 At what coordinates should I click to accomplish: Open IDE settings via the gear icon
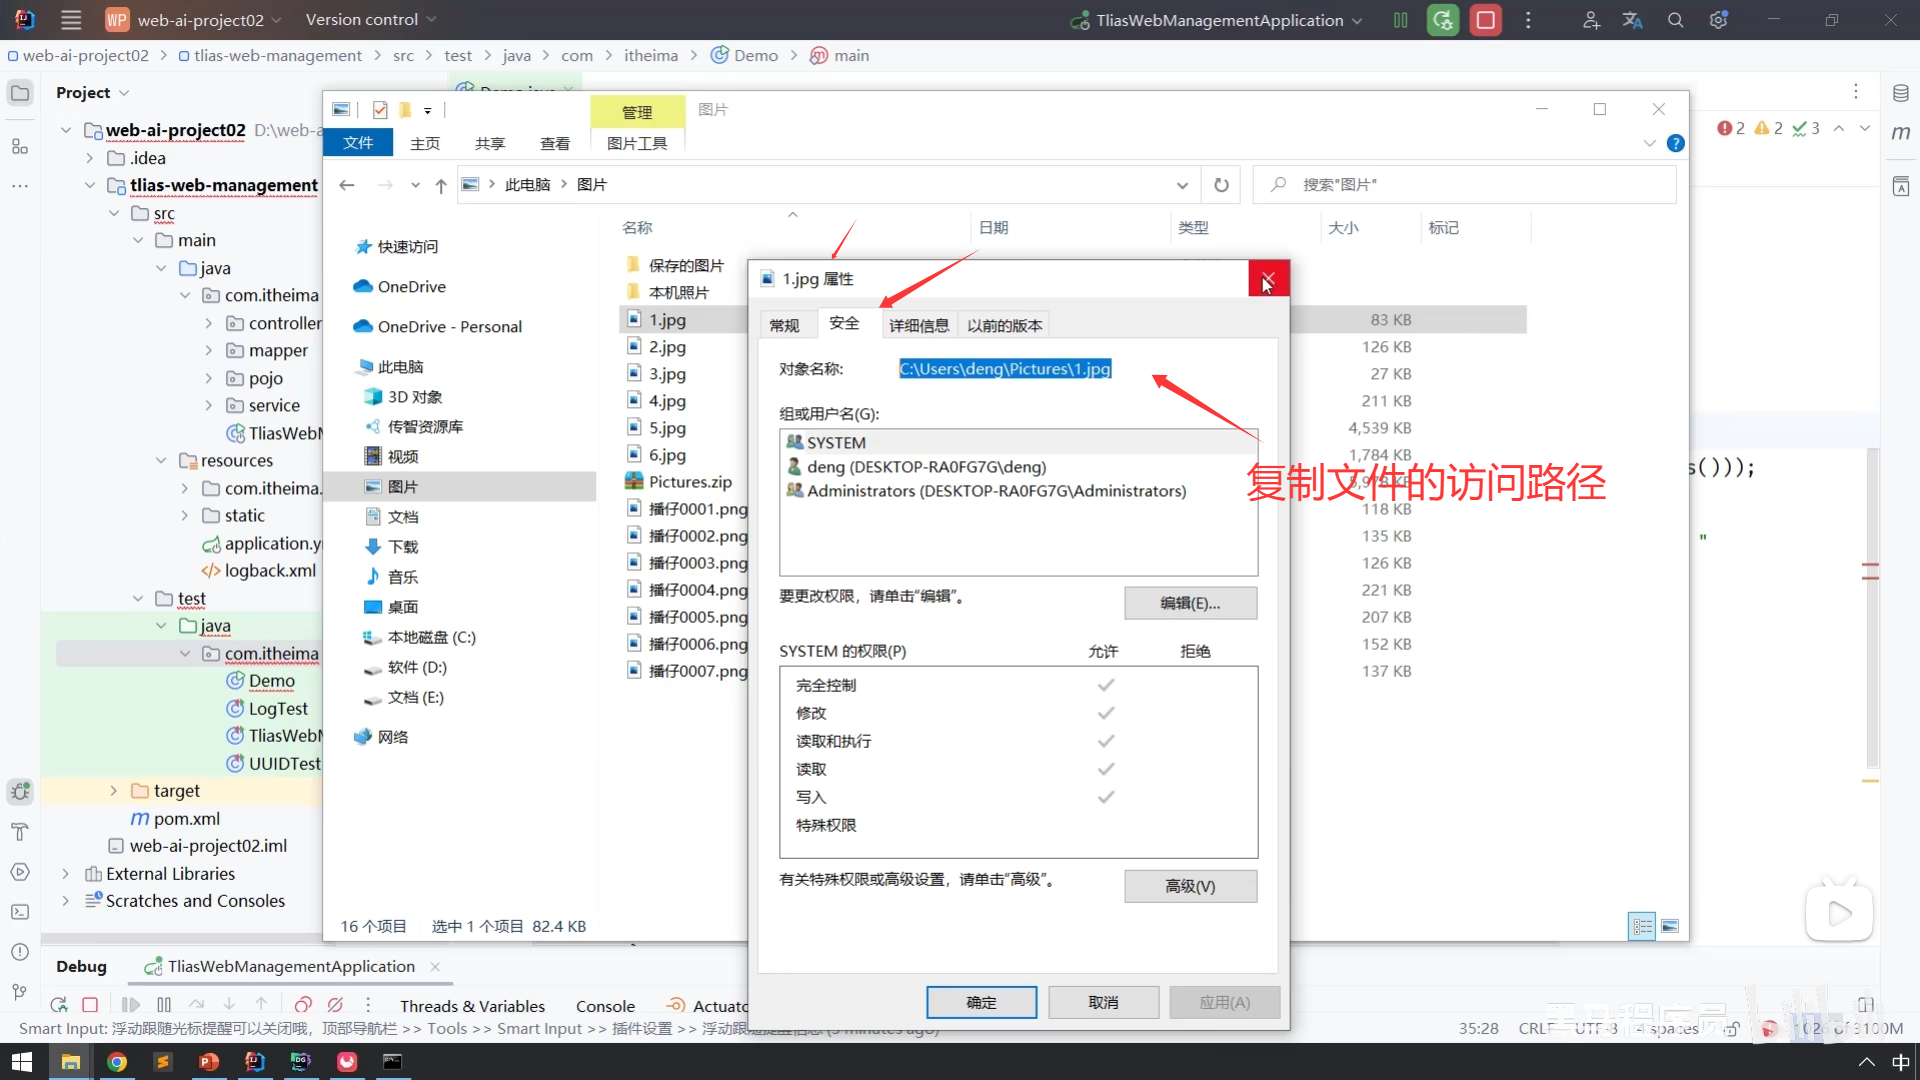pos(1718,20)
